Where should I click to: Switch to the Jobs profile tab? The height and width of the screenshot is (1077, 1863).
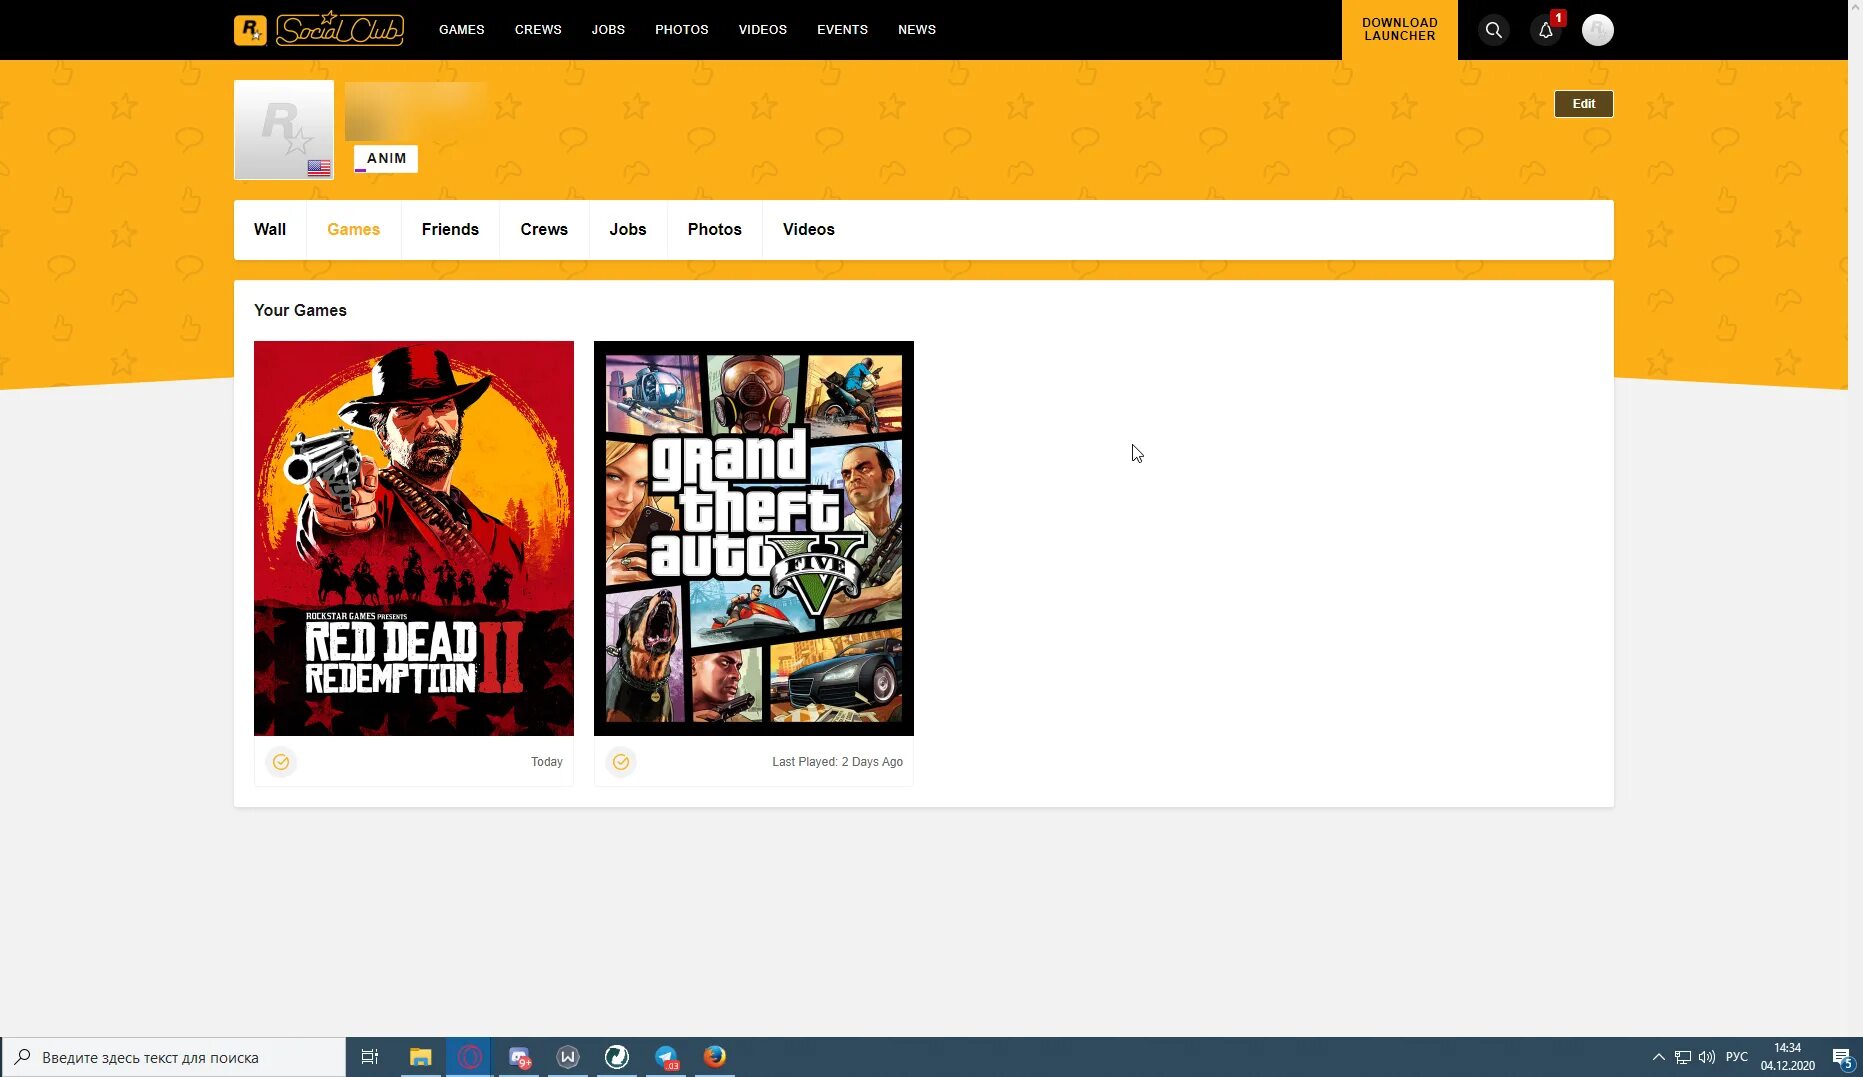(628, 230)
